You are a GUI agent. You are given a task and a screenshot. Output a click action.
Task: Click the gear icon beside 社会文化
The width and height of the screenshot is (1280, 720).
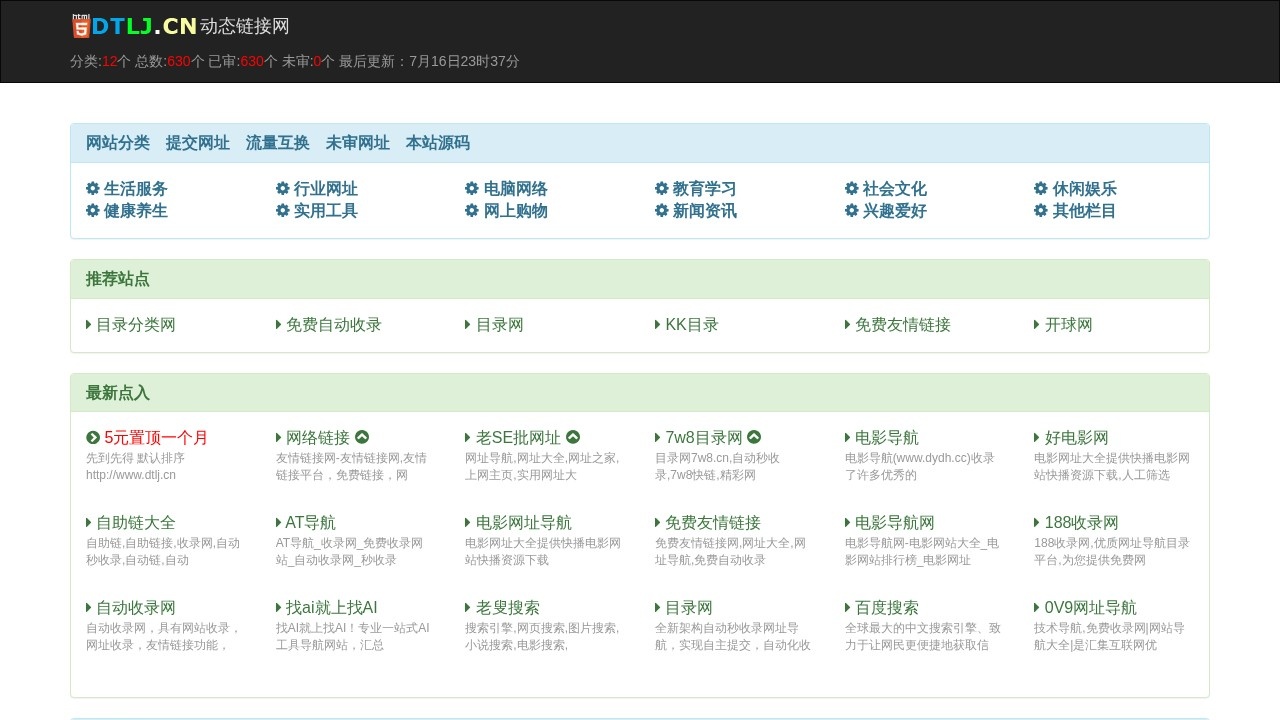coord(852,188)
